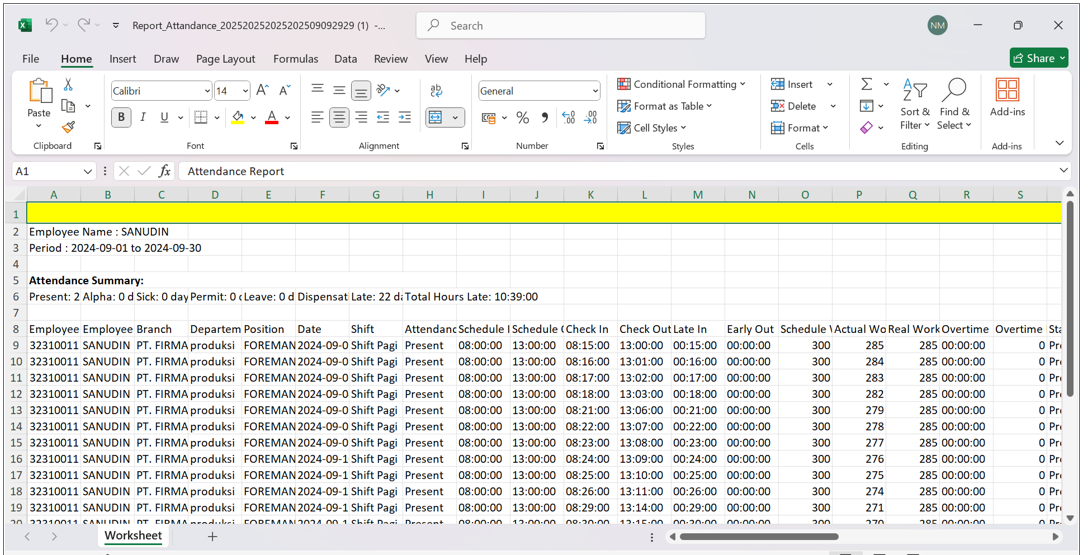Click the Format Painter brush icon
This screenshot has width=1089, height=555.
click(68, 127)
